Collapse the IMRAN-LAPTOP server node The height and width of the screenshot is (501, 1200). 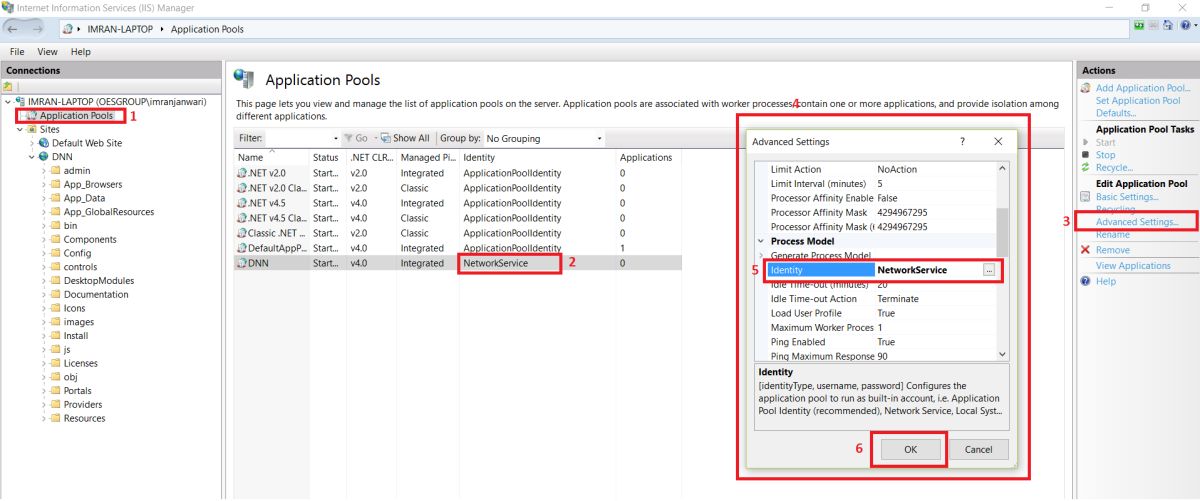click(x=9, y=102)
